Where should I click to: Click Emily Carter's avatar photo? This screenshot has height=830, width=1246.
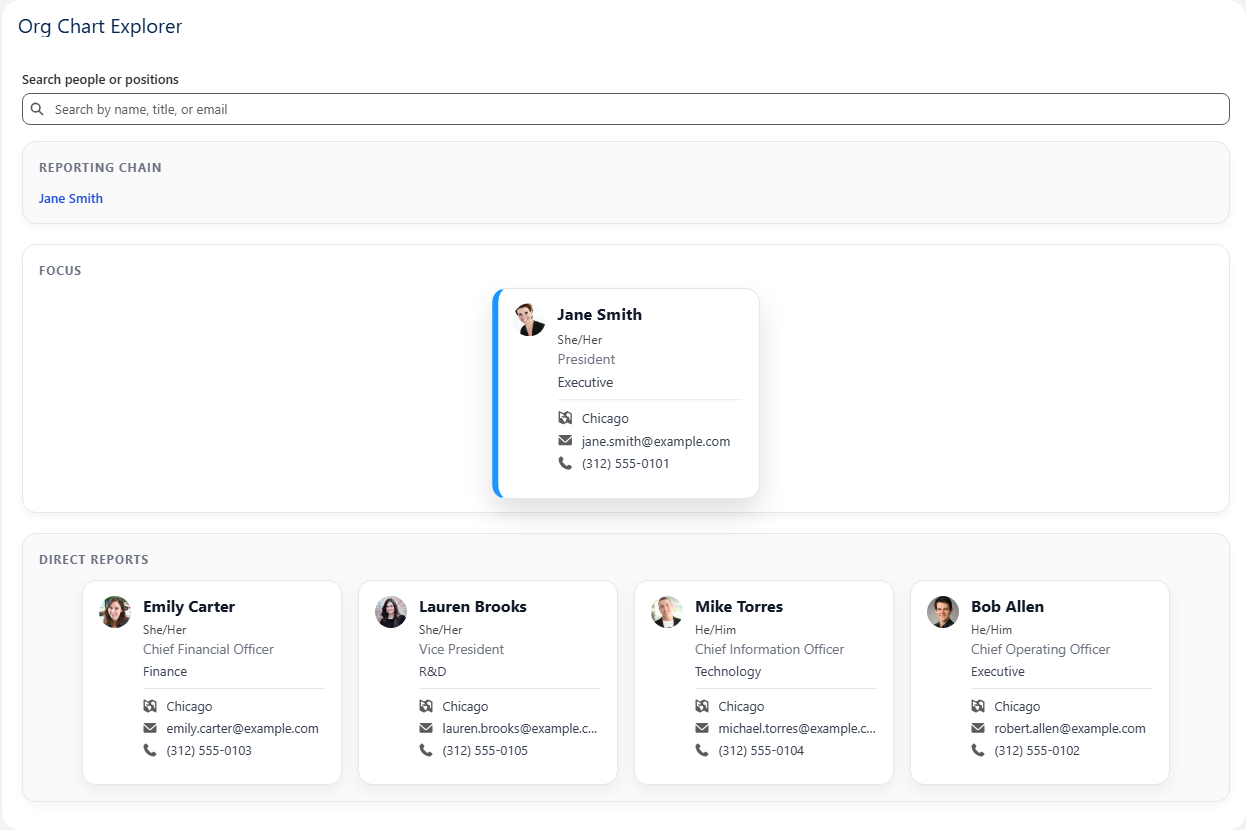[115, 612]
